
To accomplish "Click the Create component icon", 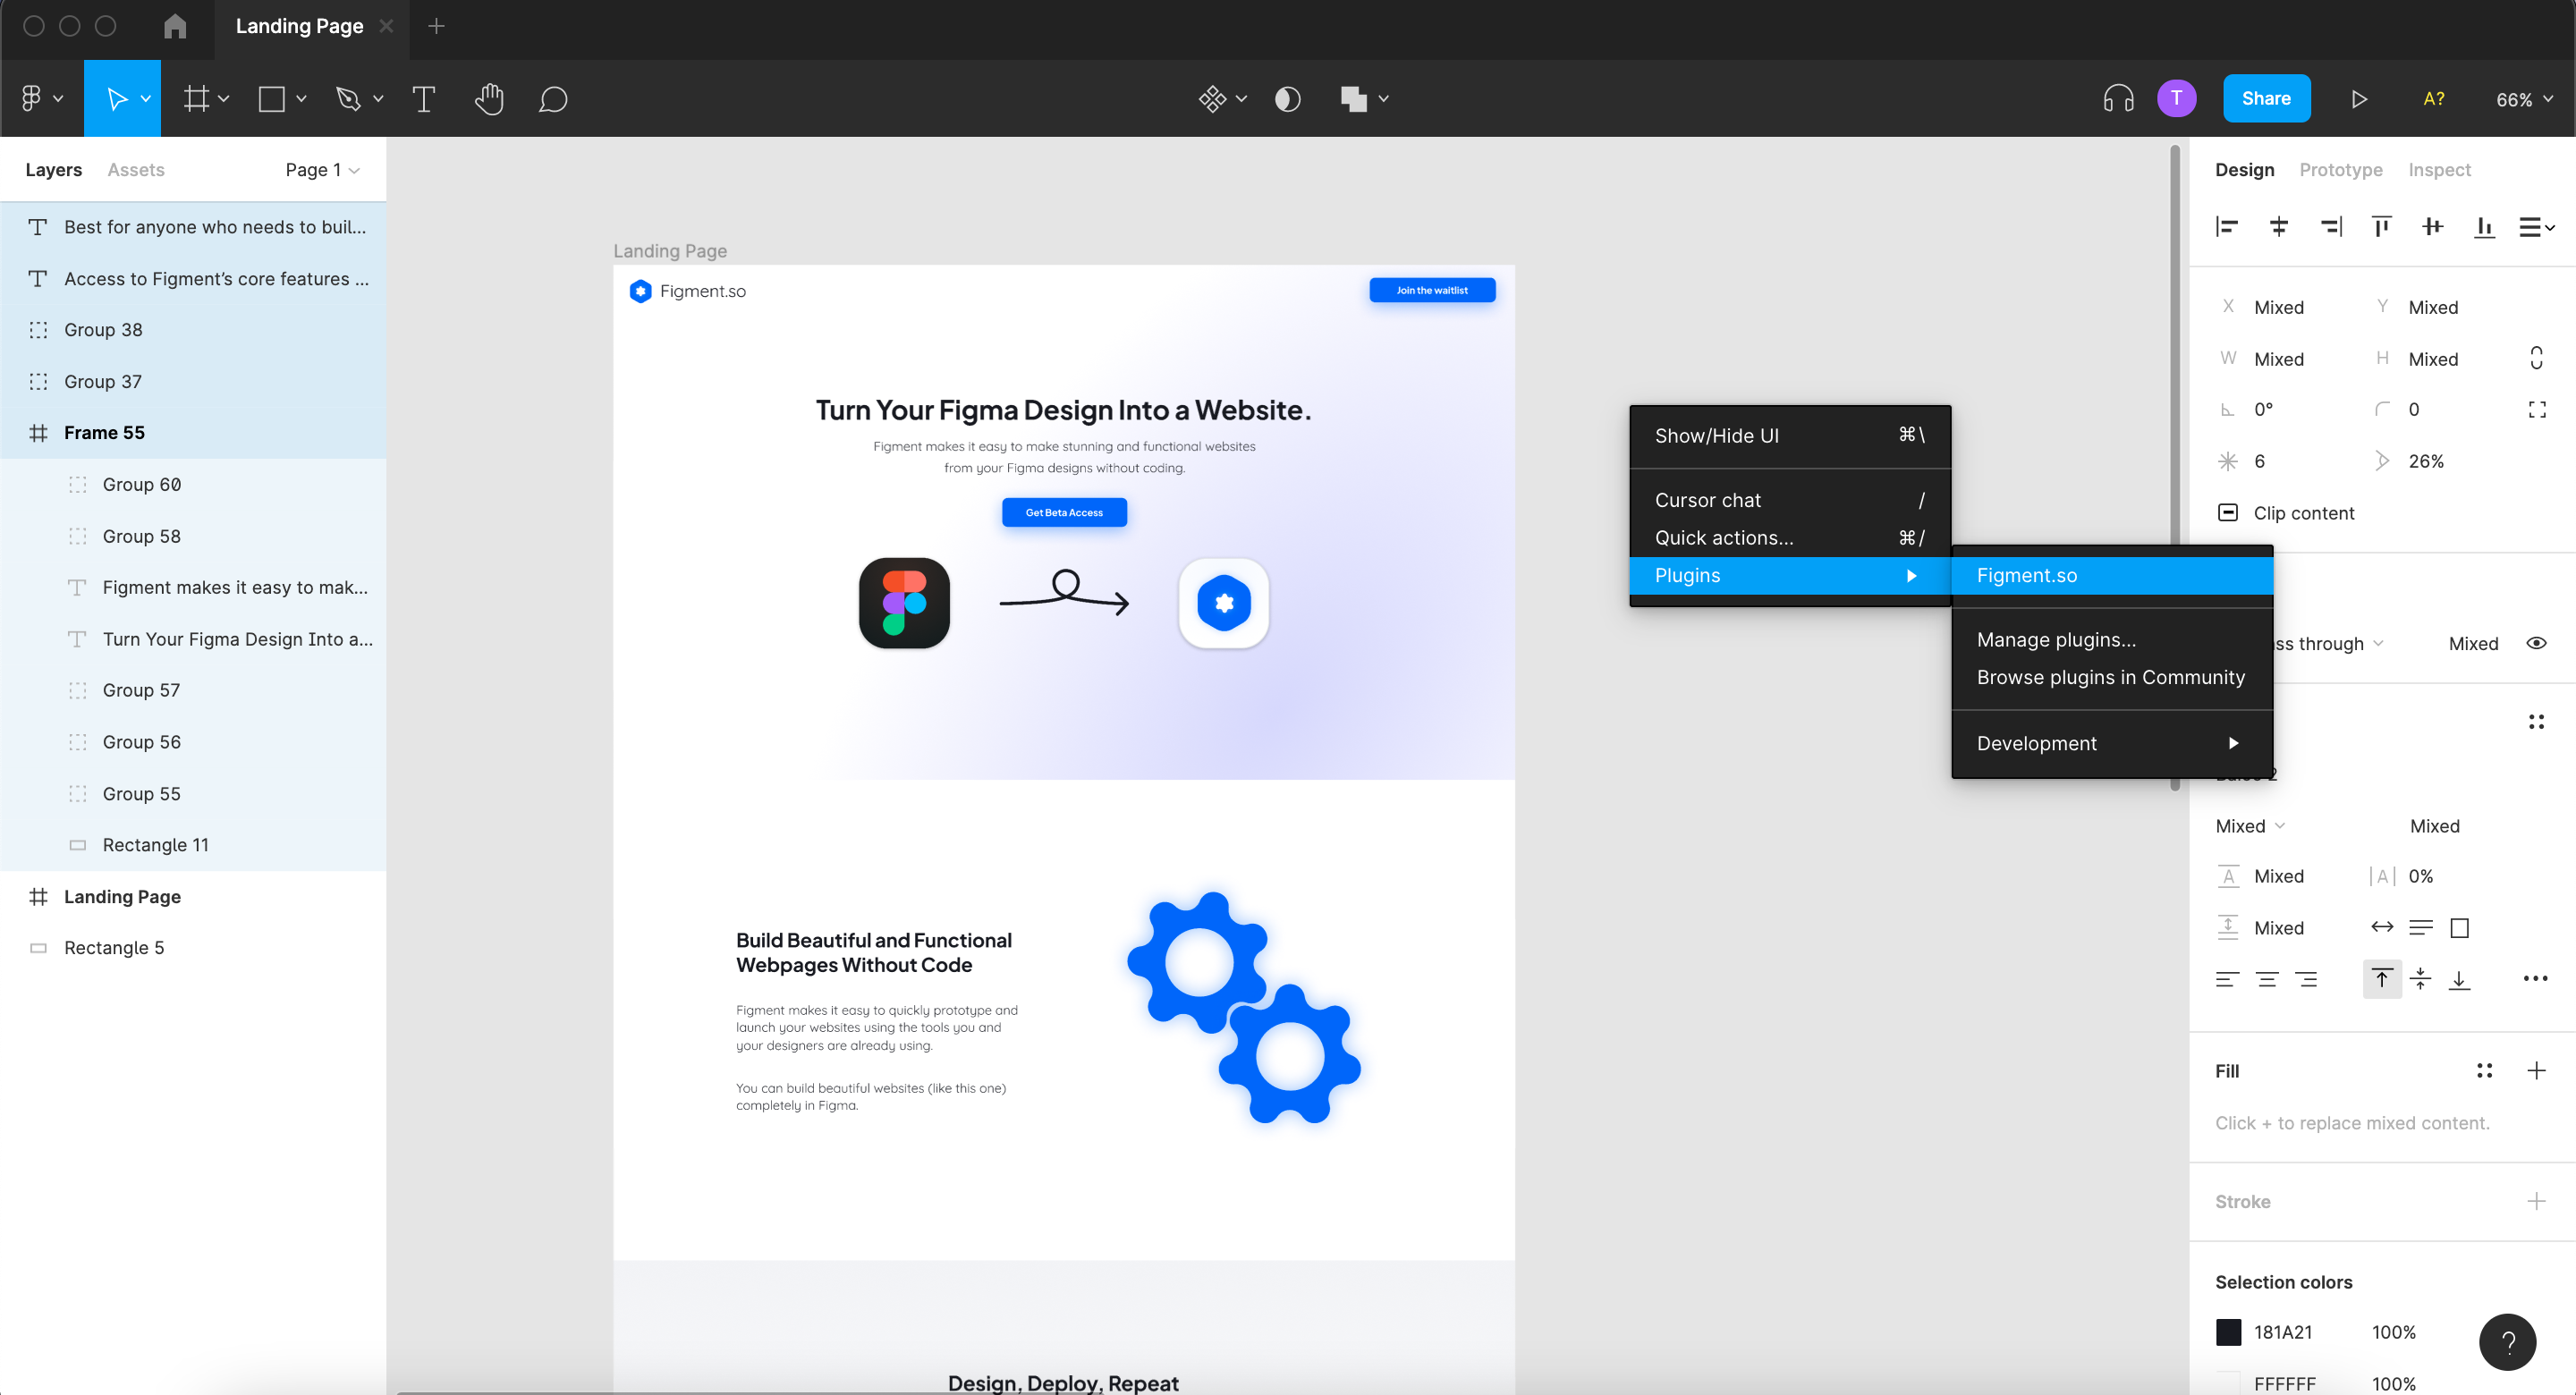I will [x=1212, y=99].
